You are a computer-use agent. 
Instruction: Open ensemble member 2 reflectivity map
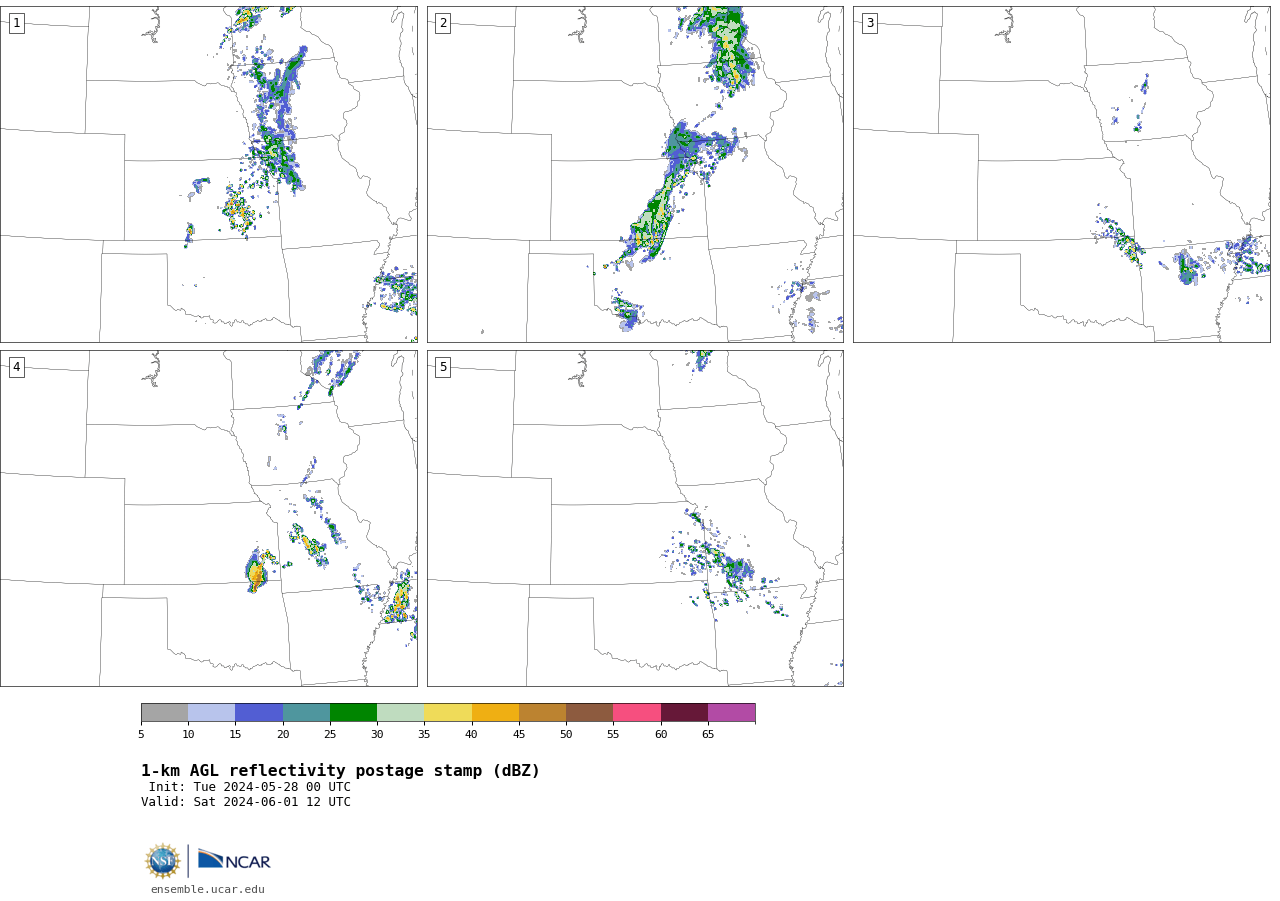tap(635, 174)
